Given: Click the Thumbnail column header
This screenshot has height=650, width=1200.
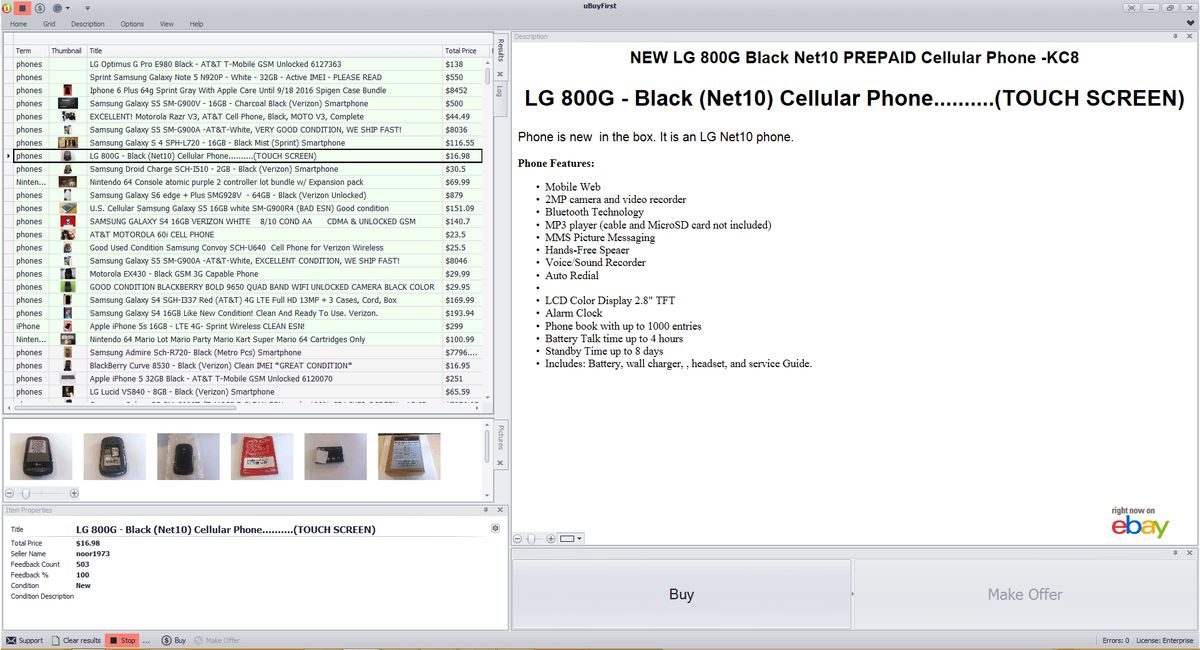Looking at the screenshot, I should pyautogui.click(x=67, y=50).
